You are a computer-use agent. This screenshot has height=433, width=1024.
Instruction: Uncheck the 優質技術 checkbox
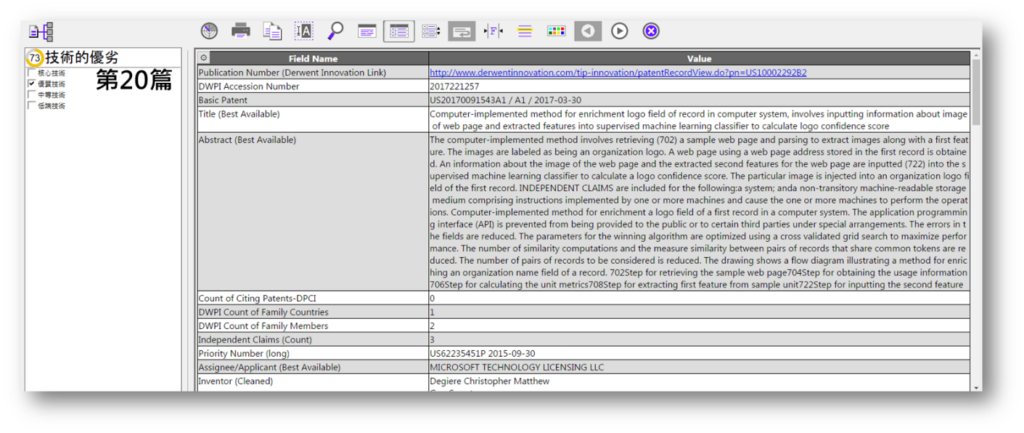pos(32,84)
